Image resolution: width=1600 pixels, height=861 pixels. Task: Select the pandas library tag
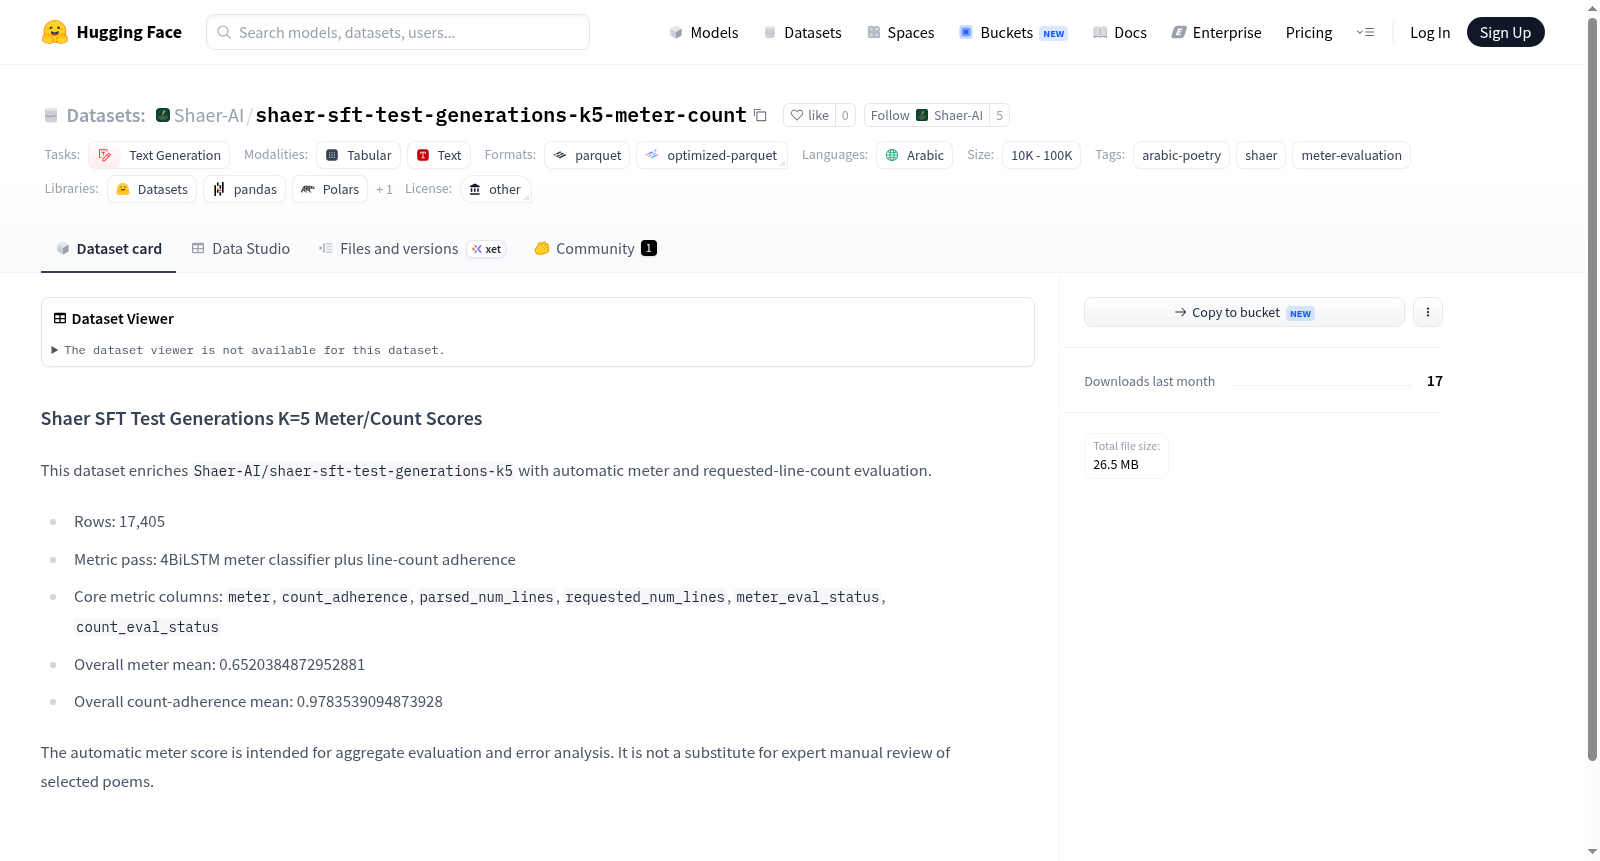tap(245, 189)
